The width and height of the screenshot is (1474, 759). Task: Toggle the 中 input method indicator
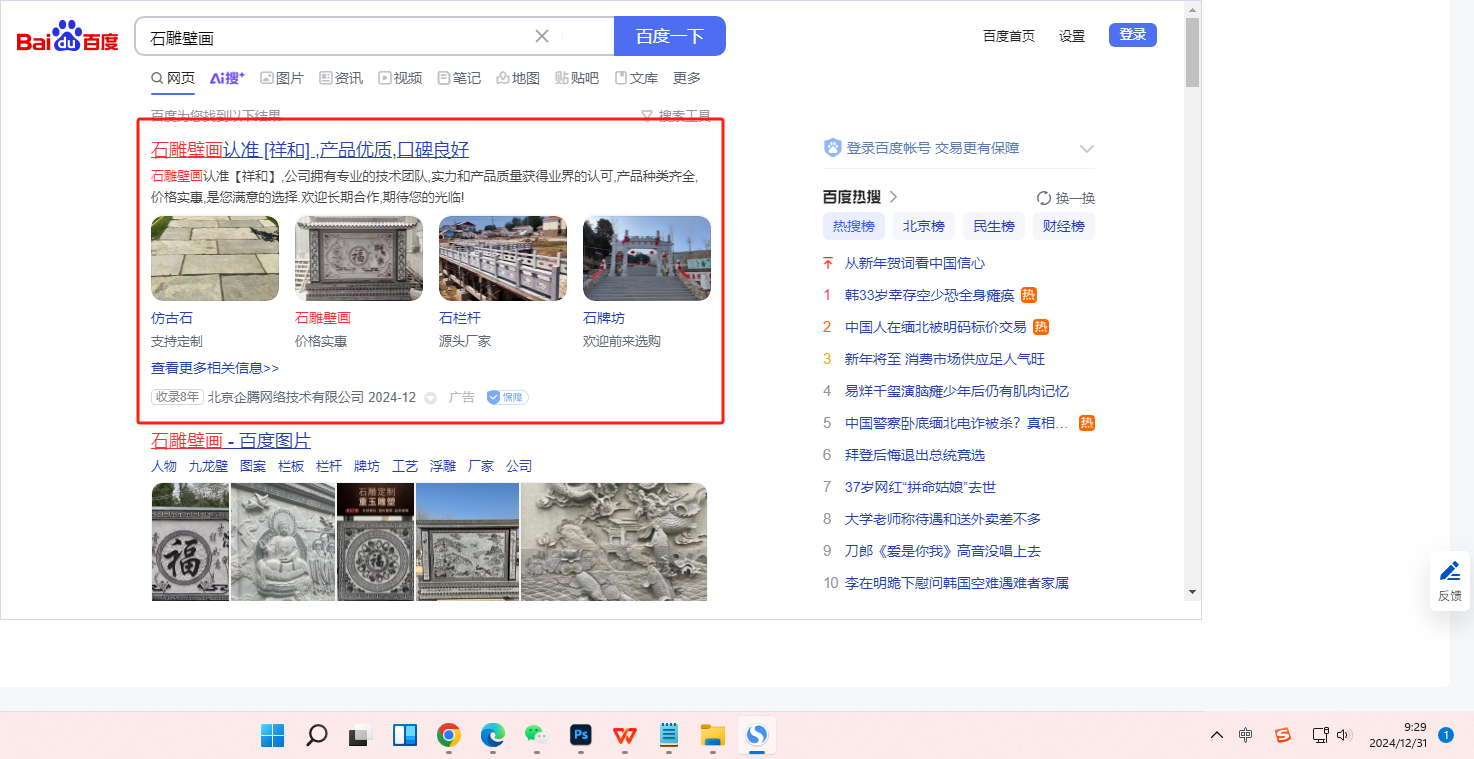1245,736
